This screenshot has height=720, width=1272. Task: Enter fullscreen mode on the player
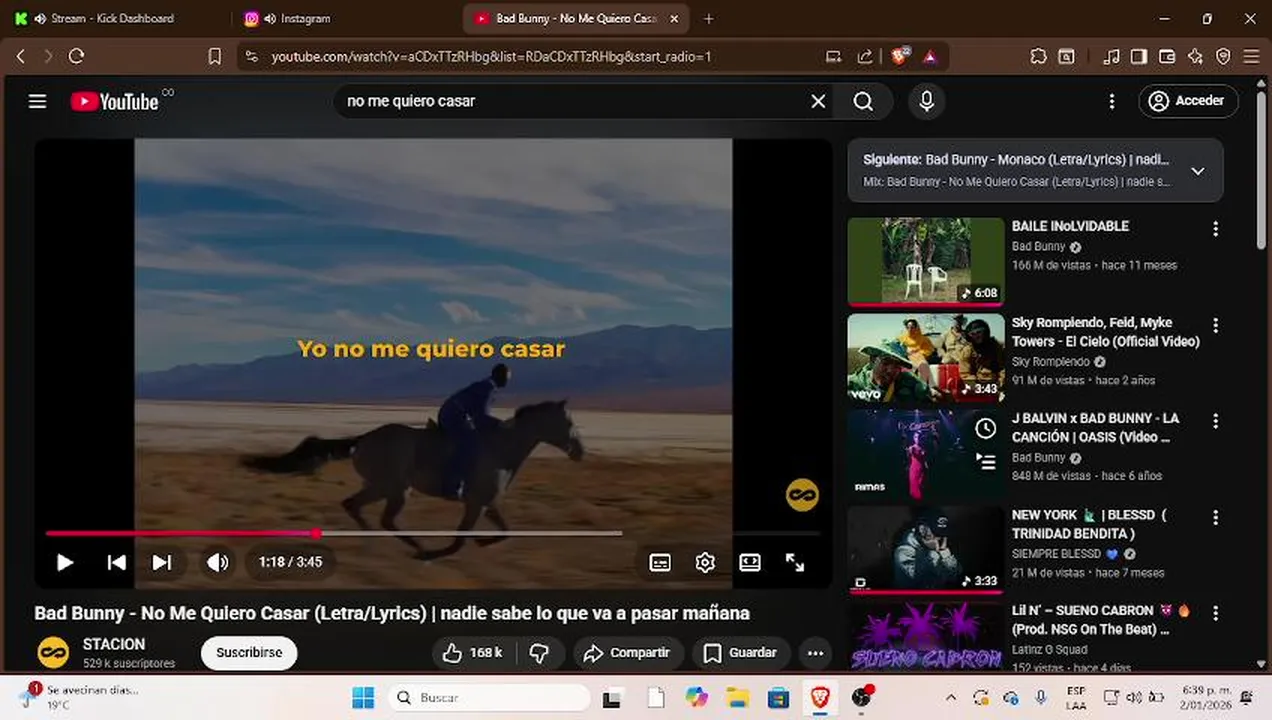point(795,562)
